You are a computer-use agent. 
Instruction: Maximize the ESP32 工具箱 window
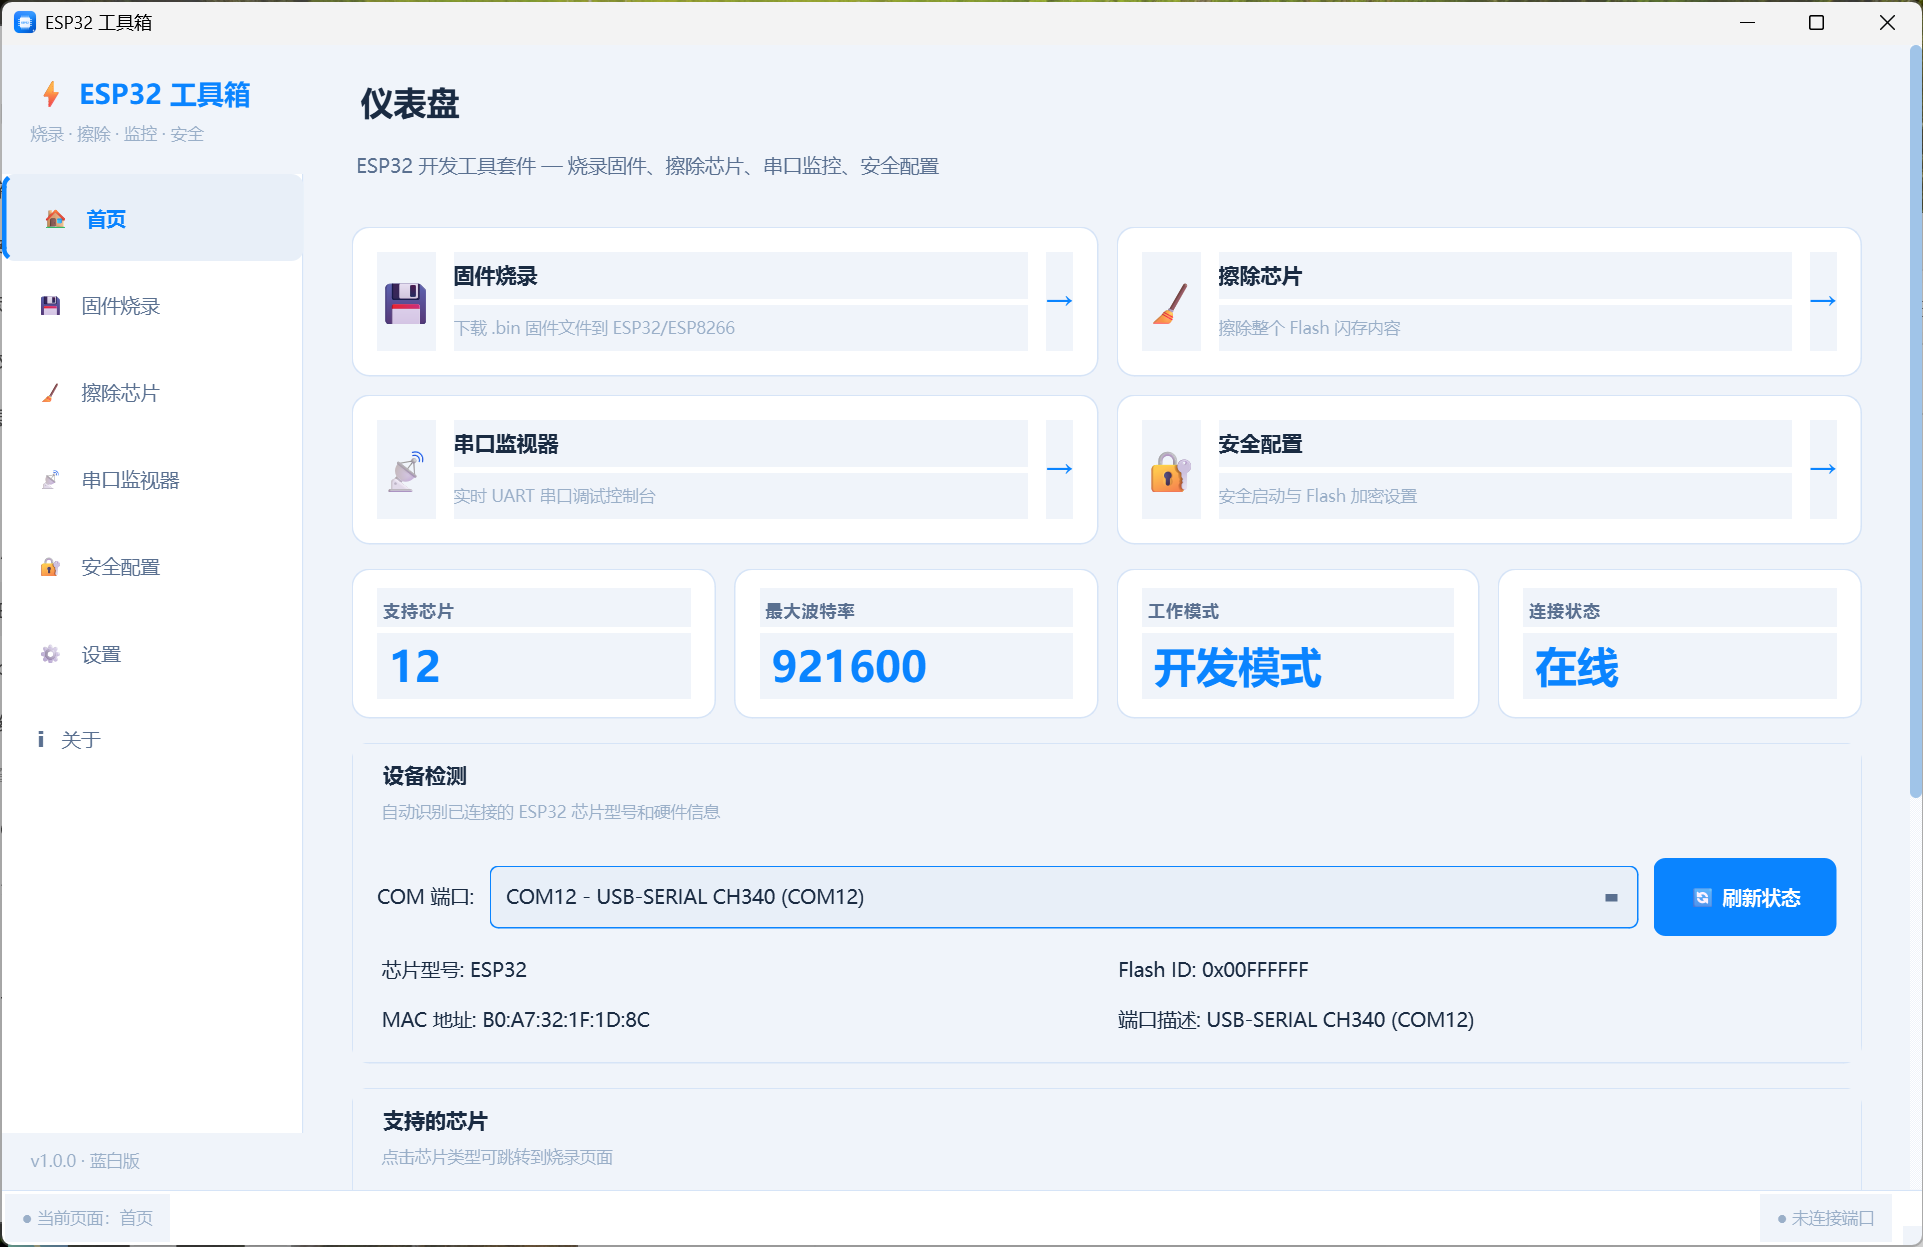coord(1816,22)
